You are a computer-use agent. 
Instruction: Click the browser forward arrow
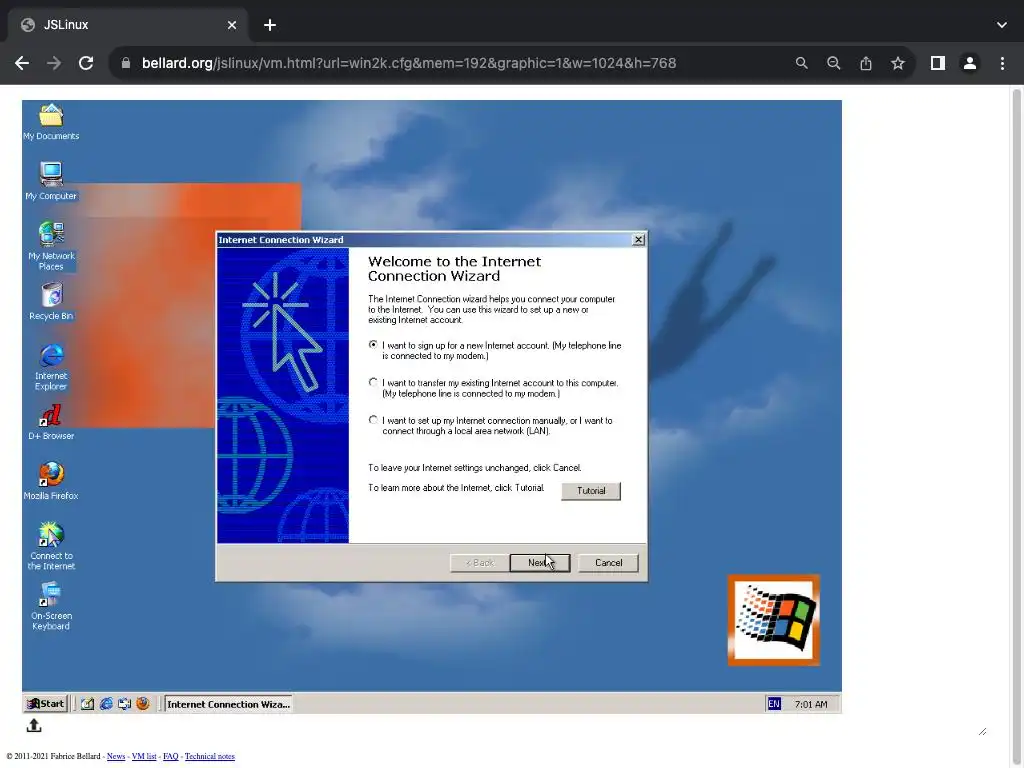54,63
